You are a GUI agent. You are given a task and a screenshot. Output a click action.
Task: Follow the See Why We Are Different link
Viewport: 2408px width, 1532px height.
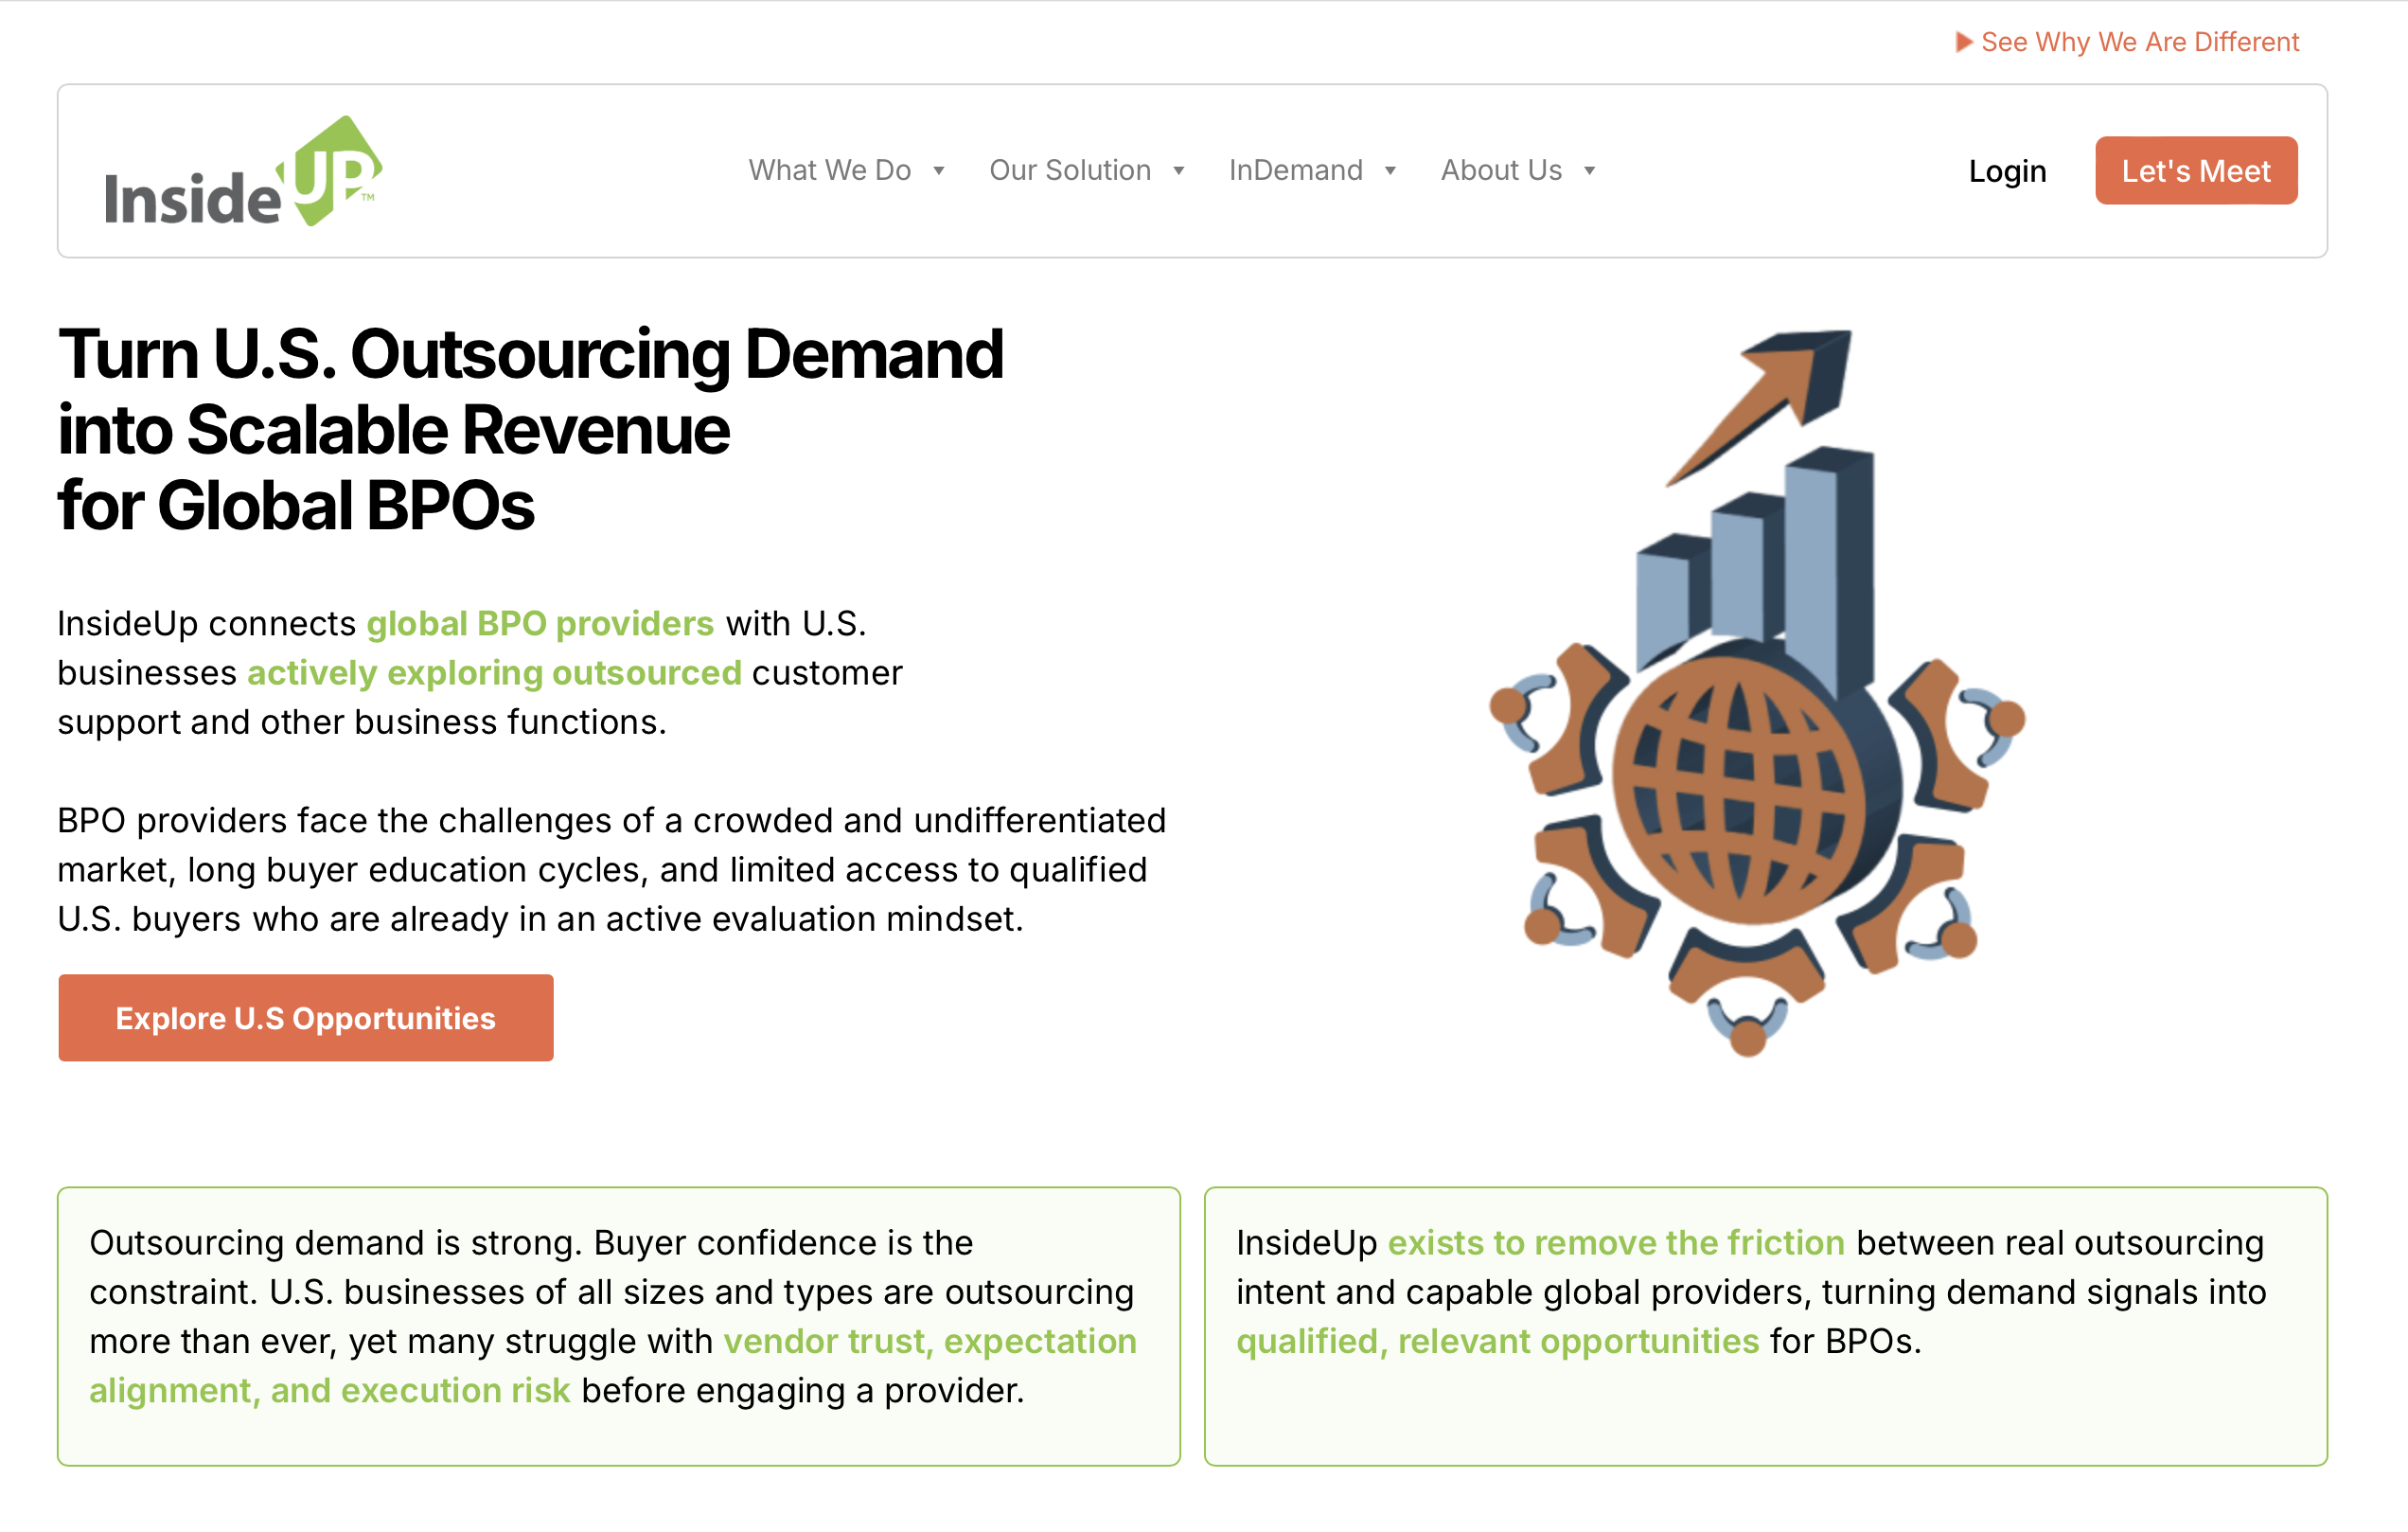point(2139,42)
